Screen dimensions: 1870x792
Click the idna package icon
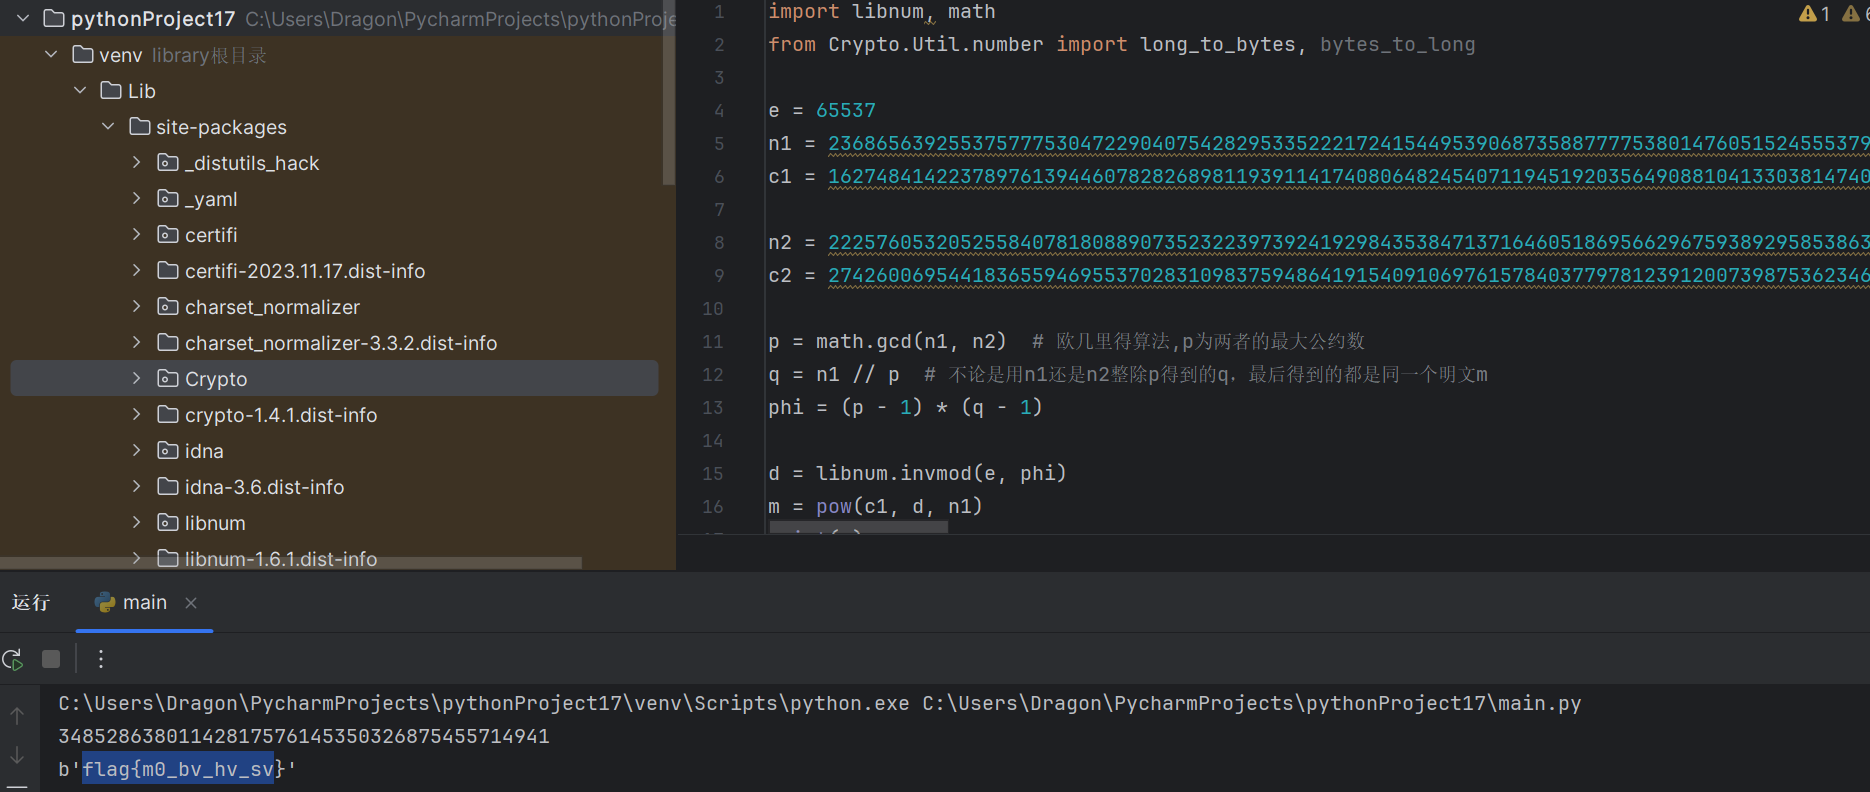168,451
